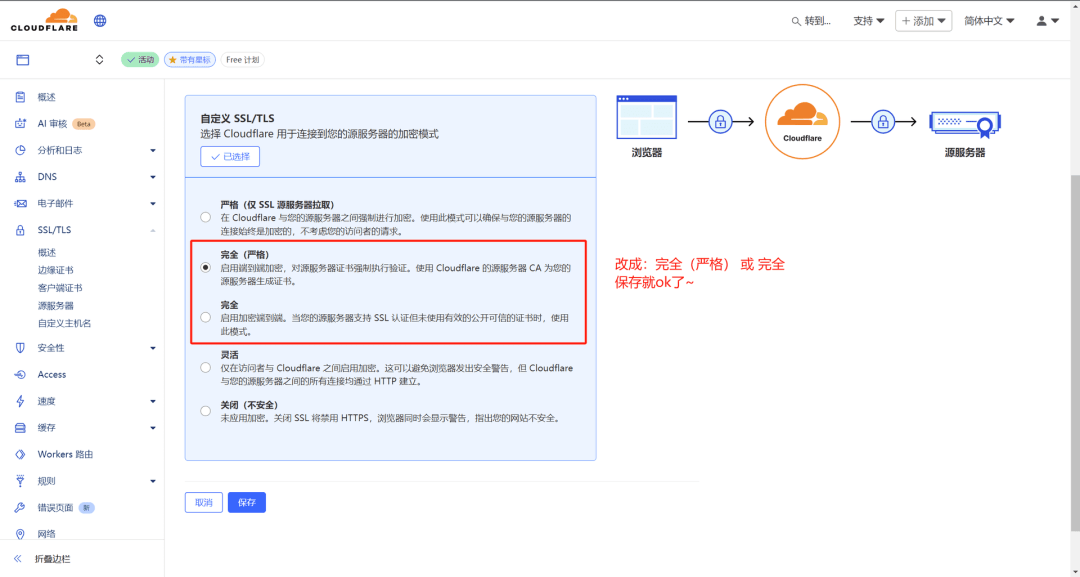Click the 缓存 storage icon
Screen dimensions: 1080x577
[20, 428]
